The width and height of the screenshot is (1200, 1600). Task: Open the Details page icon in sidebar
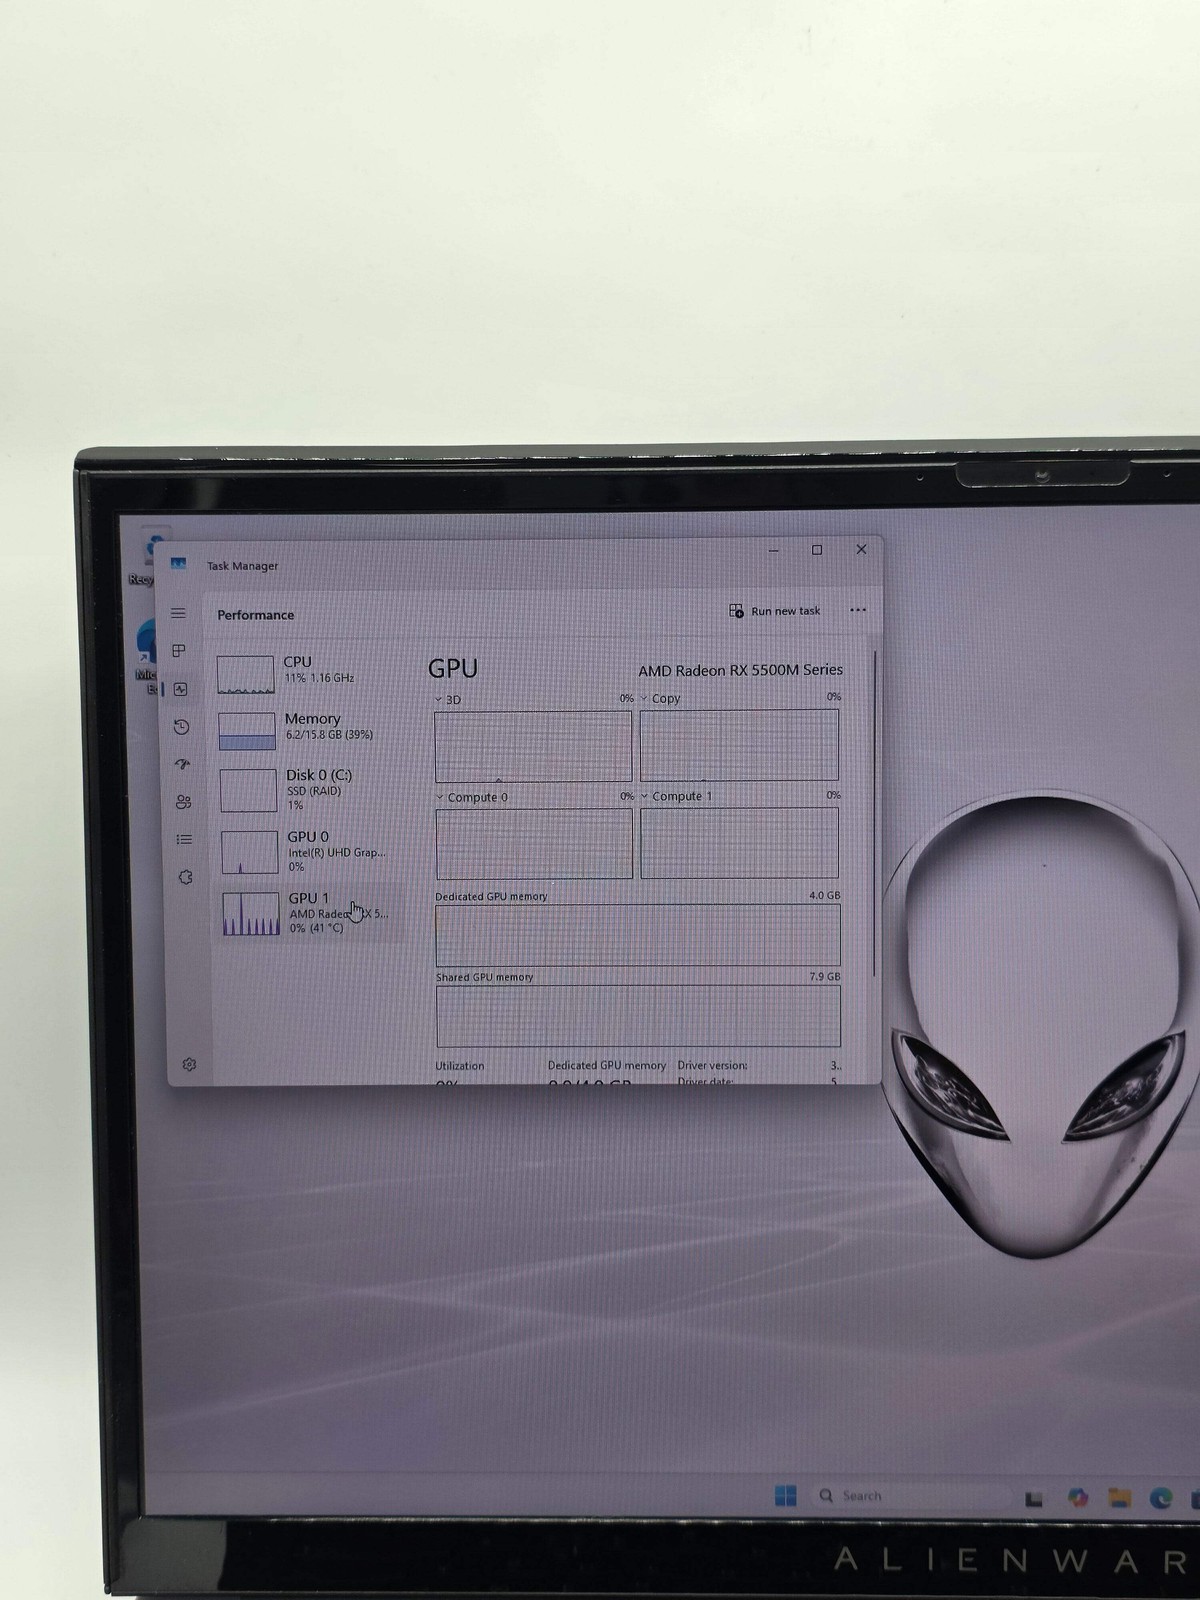184,840
